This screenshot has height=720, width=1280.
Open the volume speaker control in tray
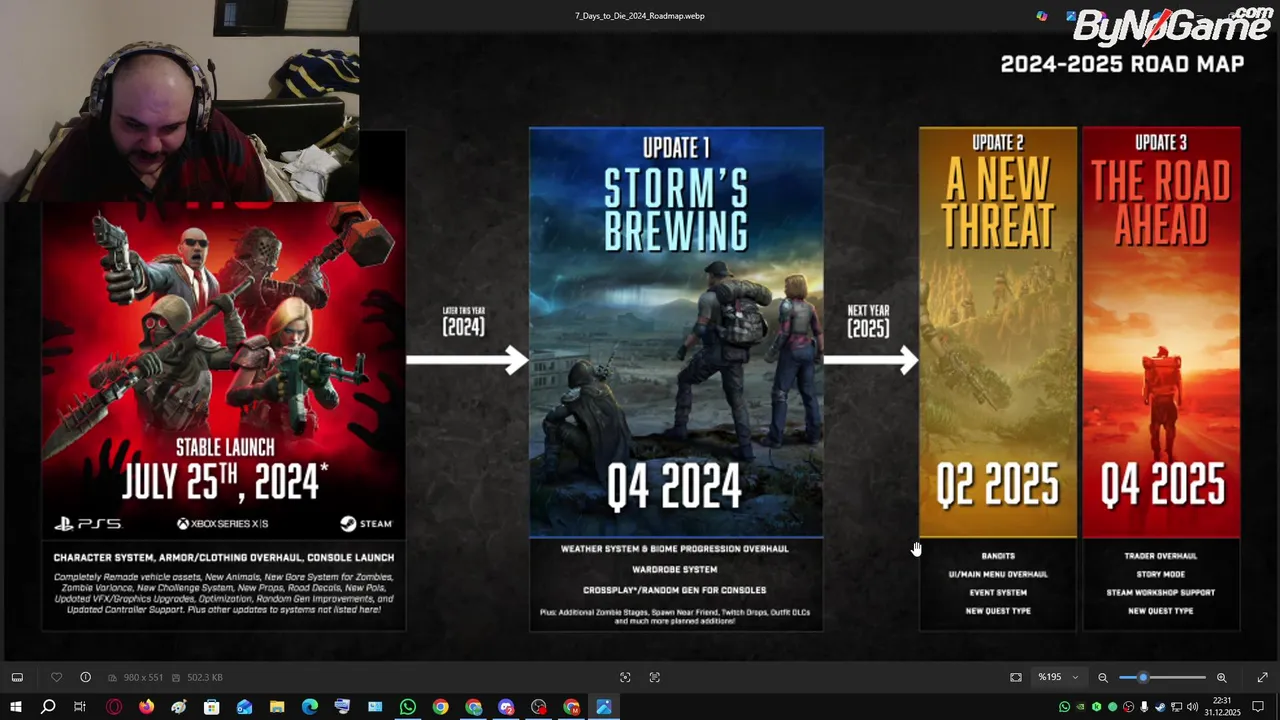point(1192,707)
